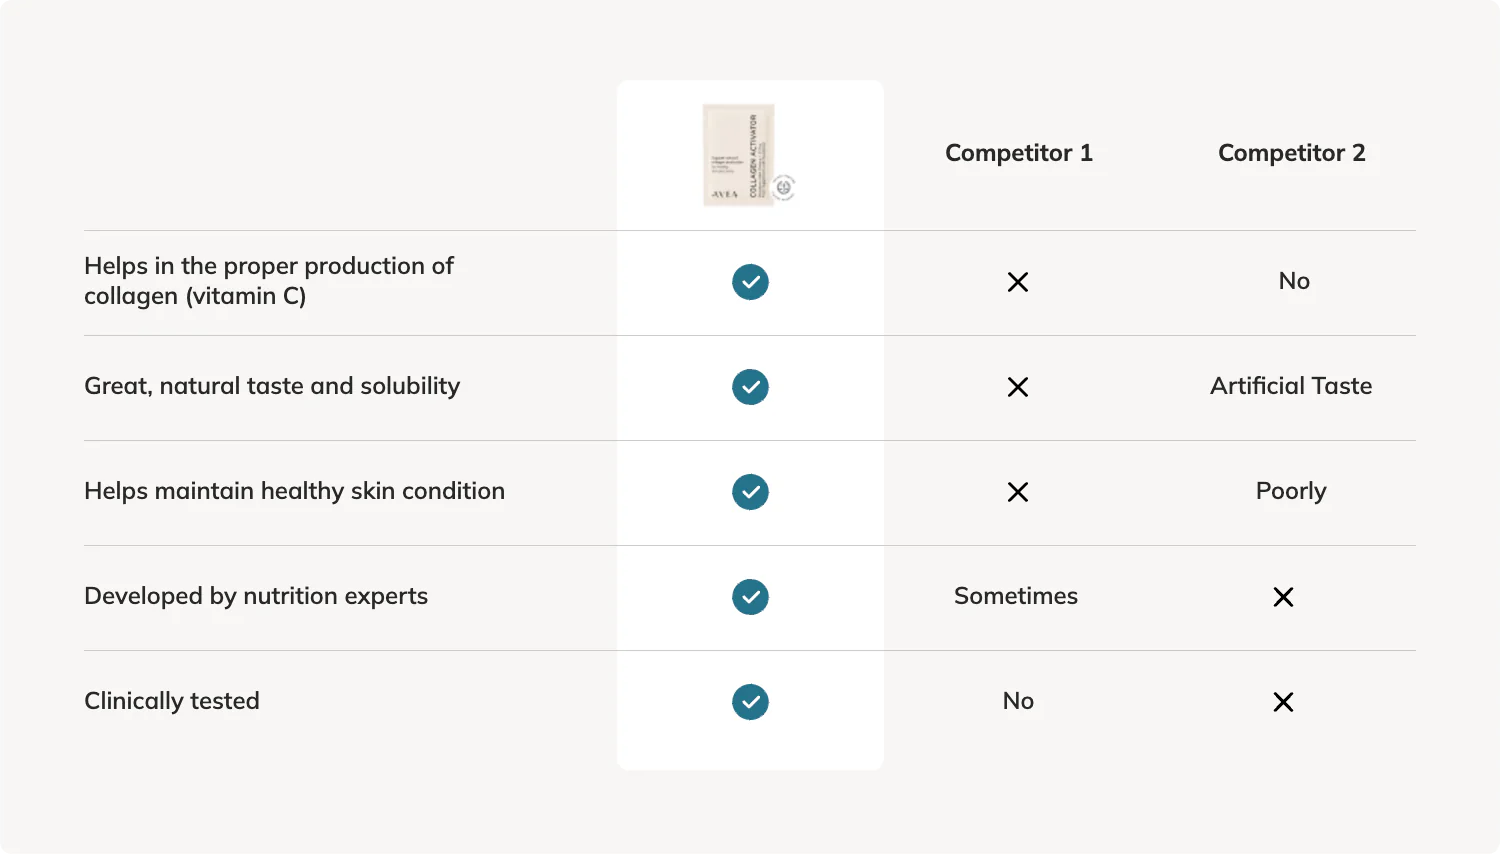Screen dimensions: 1500x854
Task: Click checkmark for natural taste and solubility
Action: pyautogui.click(x=750, y=387)
